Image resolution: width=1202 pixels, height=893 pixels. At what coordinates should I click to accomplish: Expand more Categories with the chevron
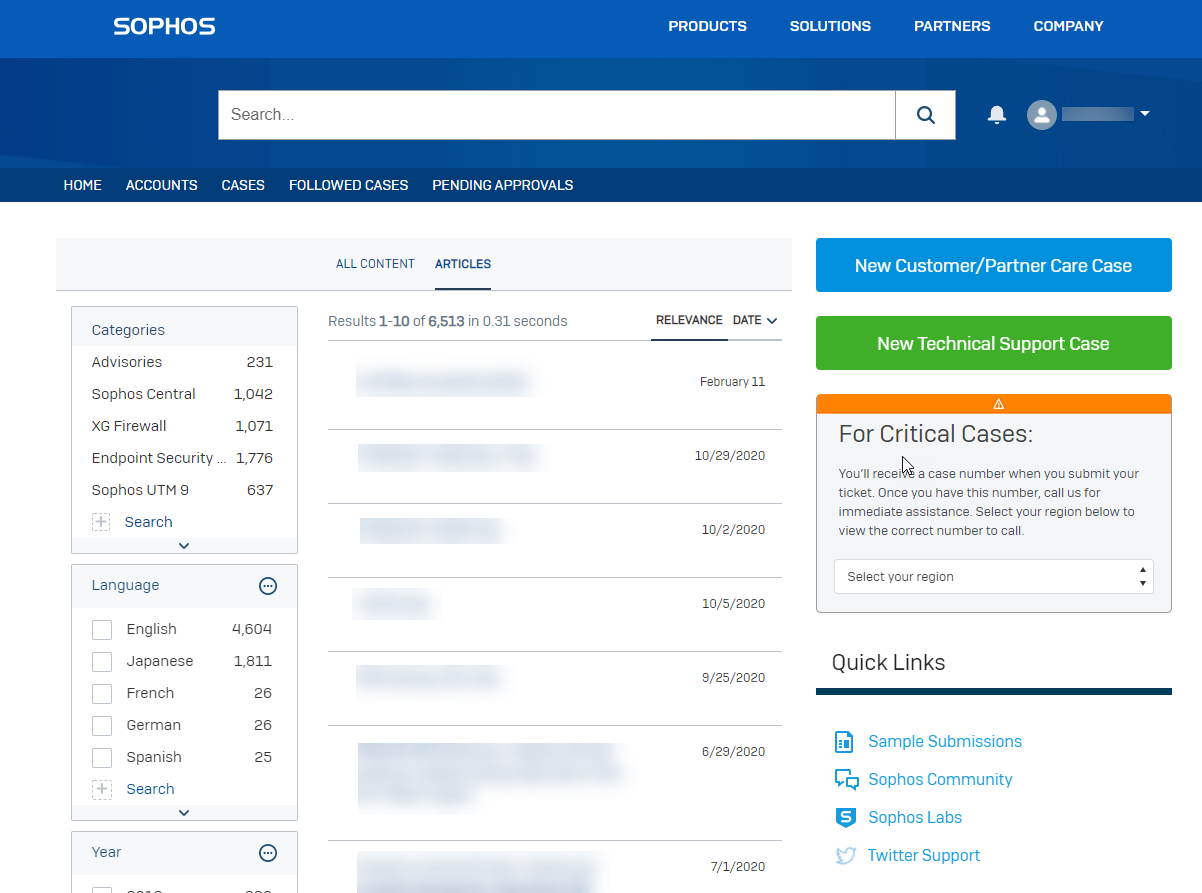click(x=184, y=546)
